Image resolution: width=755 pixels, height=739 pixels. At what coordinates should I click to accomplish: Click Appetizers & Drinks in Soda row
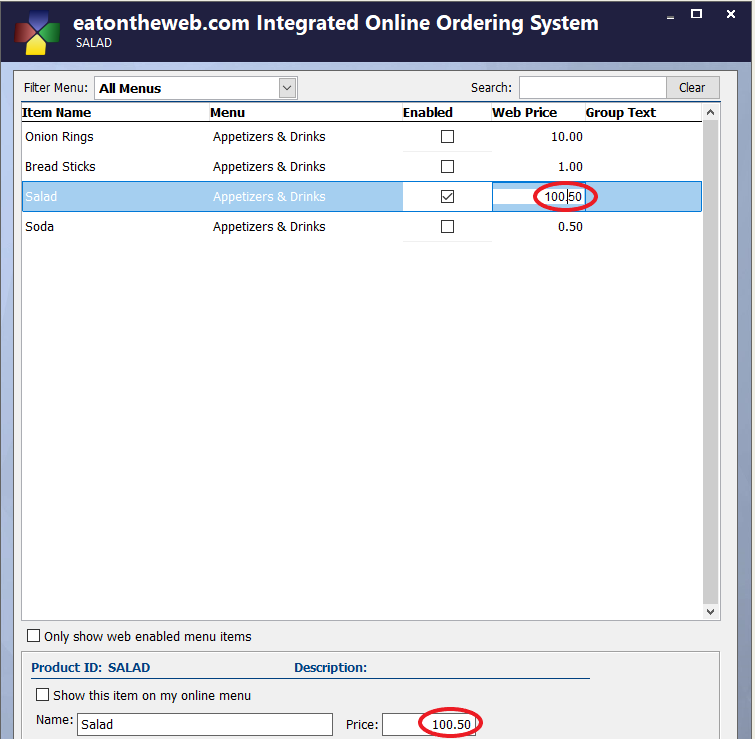click(269, 226)
